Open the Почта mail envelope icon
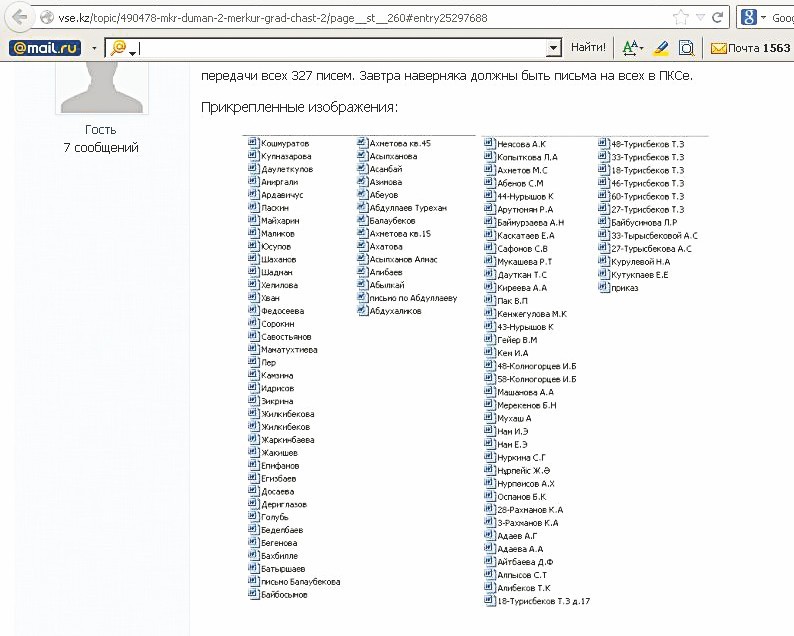This screenshot has width=794, height=636. click(x=718, y=48)
